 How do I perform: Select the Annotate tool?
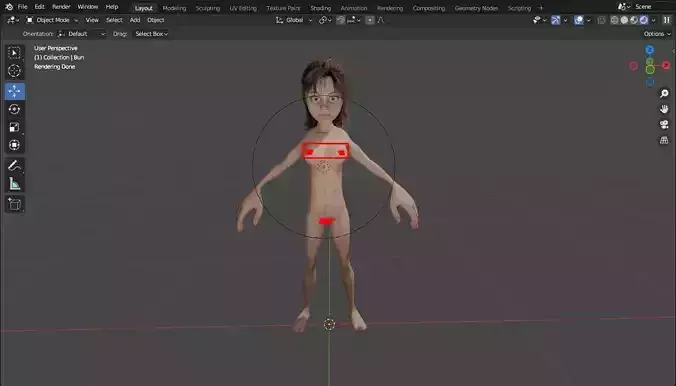(14, 166)
